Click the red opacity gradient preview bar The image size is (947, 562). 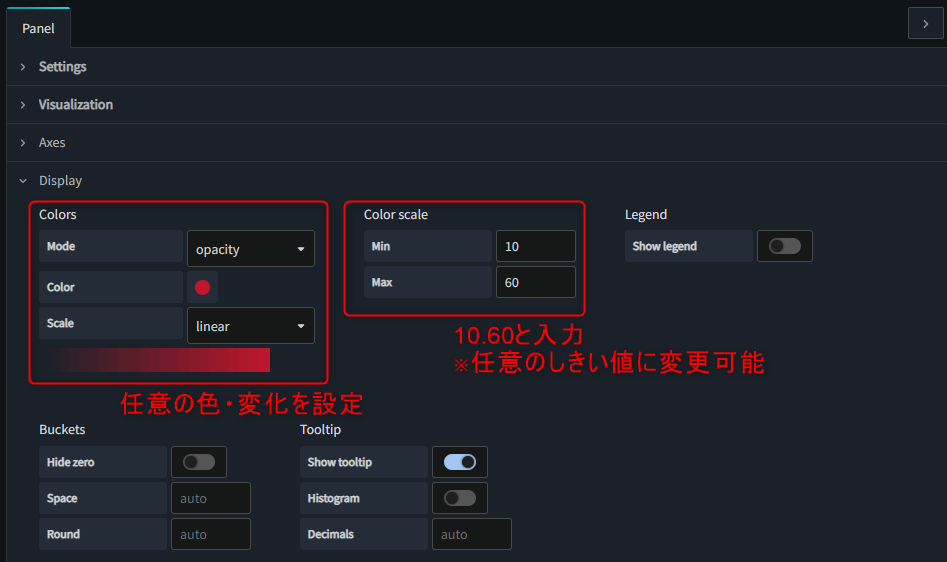point(159,360)
